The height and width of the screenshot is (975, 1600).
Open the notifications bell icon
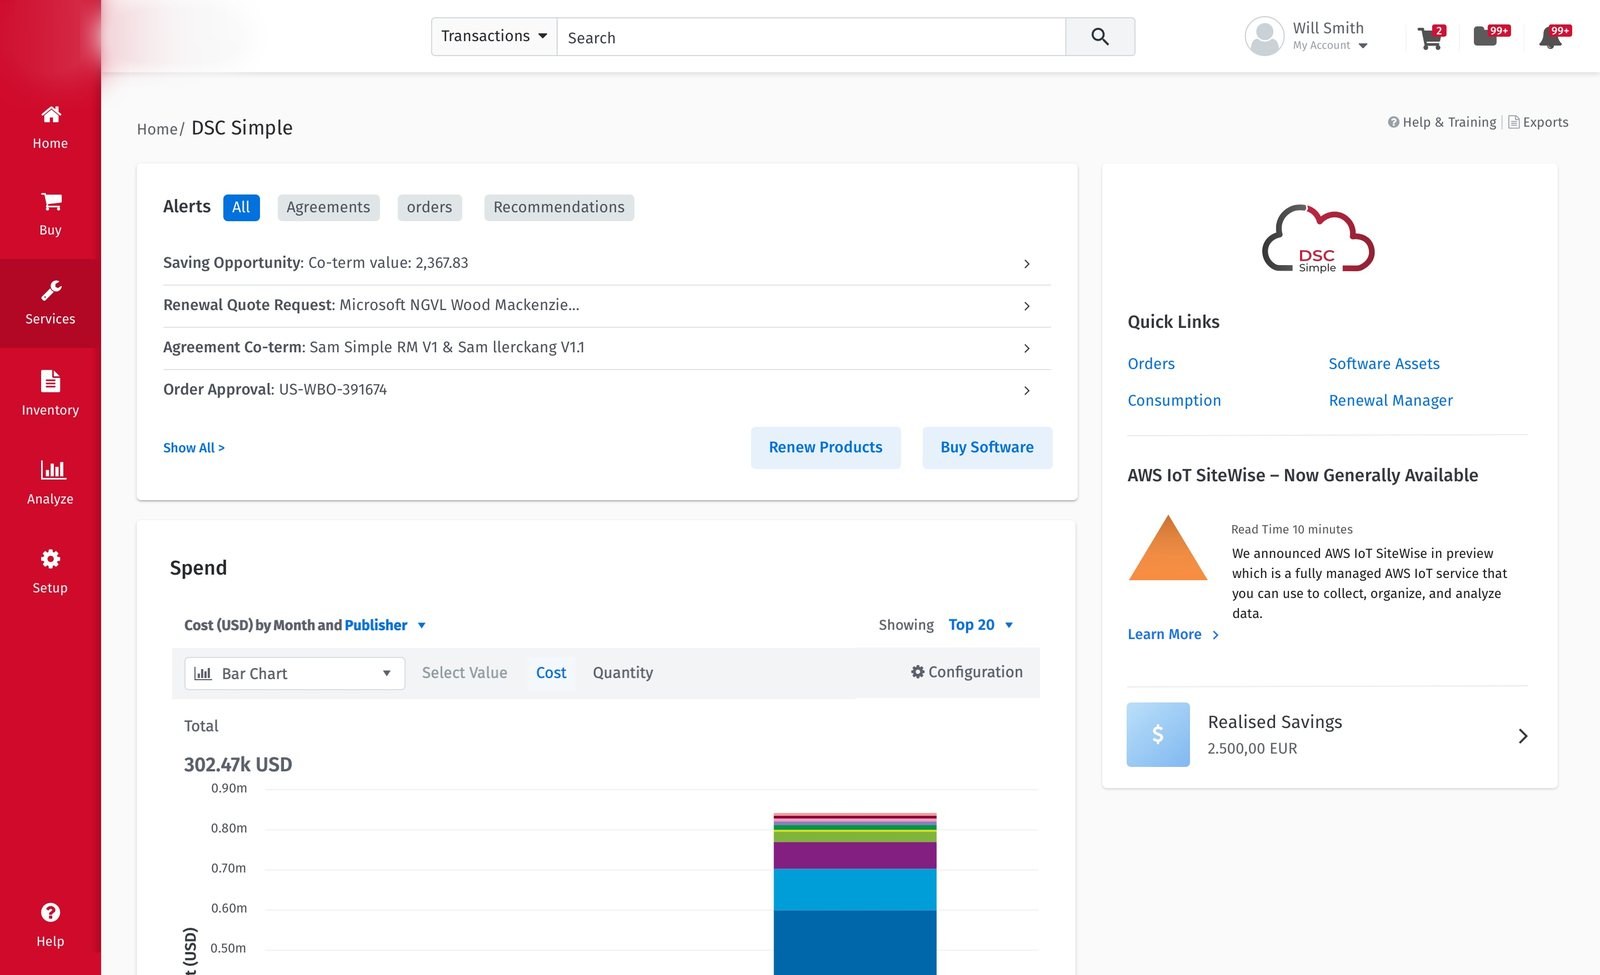point(1551,38)
